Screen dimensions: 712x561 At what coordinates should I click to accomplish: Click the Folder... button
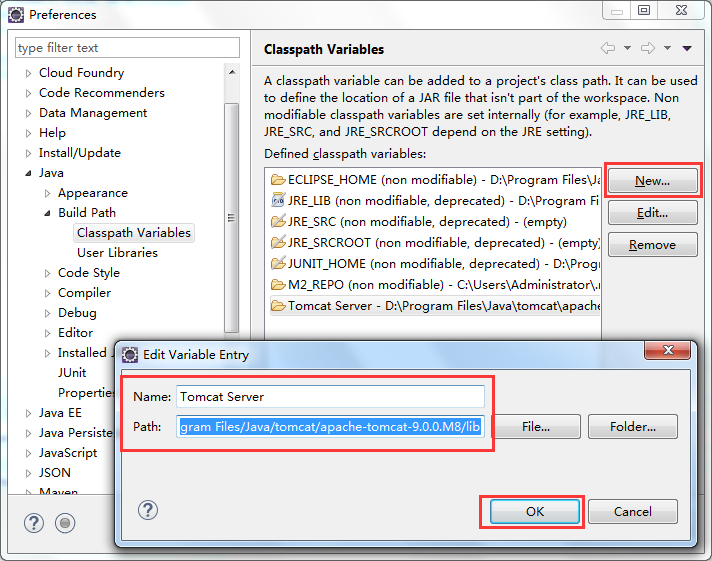(x=632, y=427)
